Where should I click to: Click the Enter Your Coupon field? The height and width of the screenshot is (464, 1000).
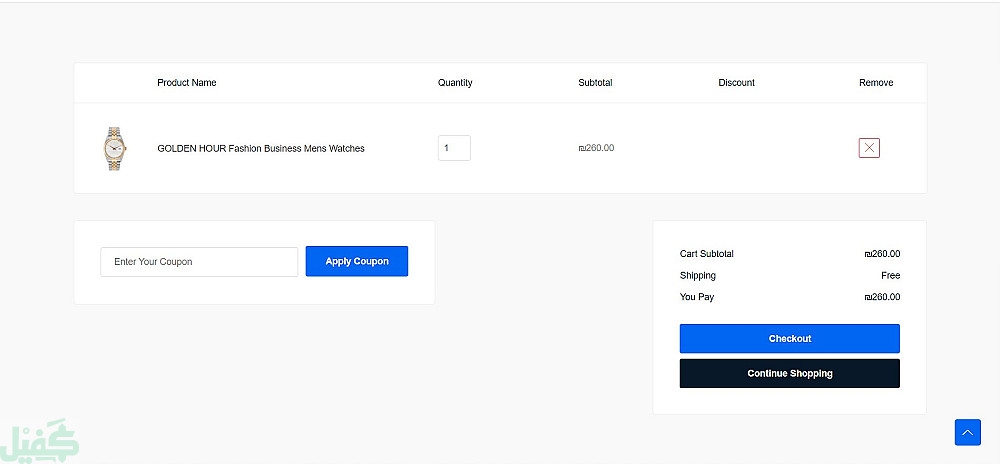199,262
